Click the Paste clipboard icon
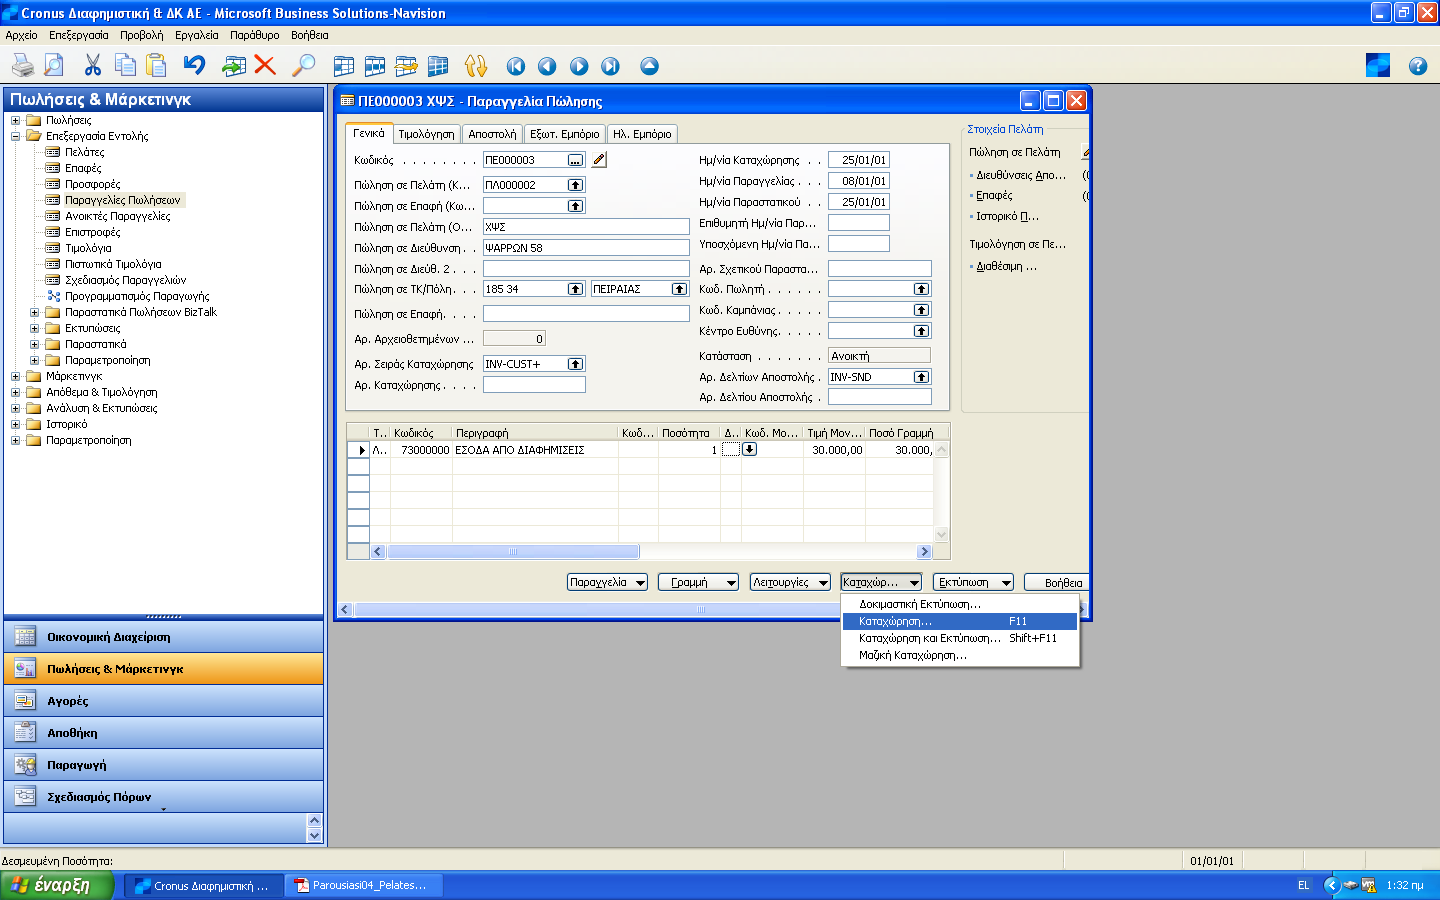This screenshot has height=900, width=1440. 156,66
